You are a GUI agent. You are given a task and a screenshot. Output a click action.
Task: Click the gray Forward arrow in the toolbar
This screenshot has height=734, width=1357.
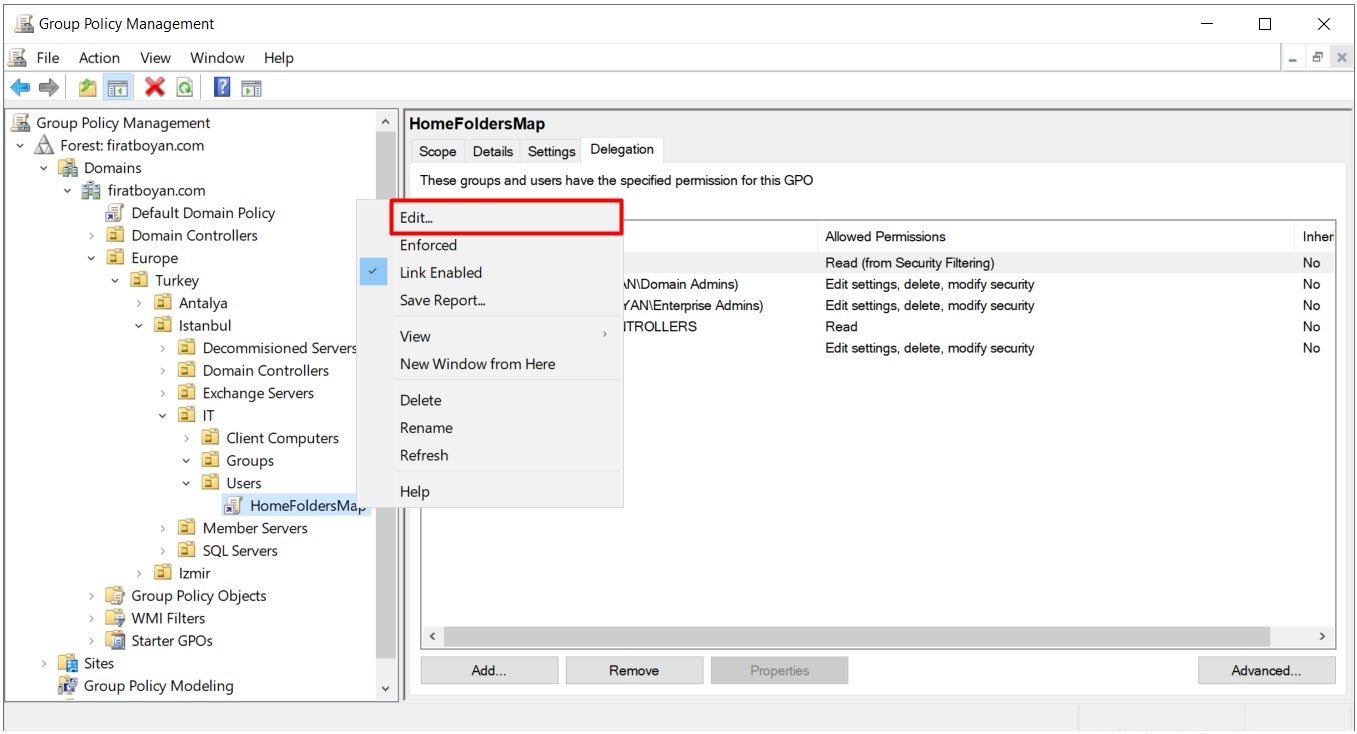48,88
